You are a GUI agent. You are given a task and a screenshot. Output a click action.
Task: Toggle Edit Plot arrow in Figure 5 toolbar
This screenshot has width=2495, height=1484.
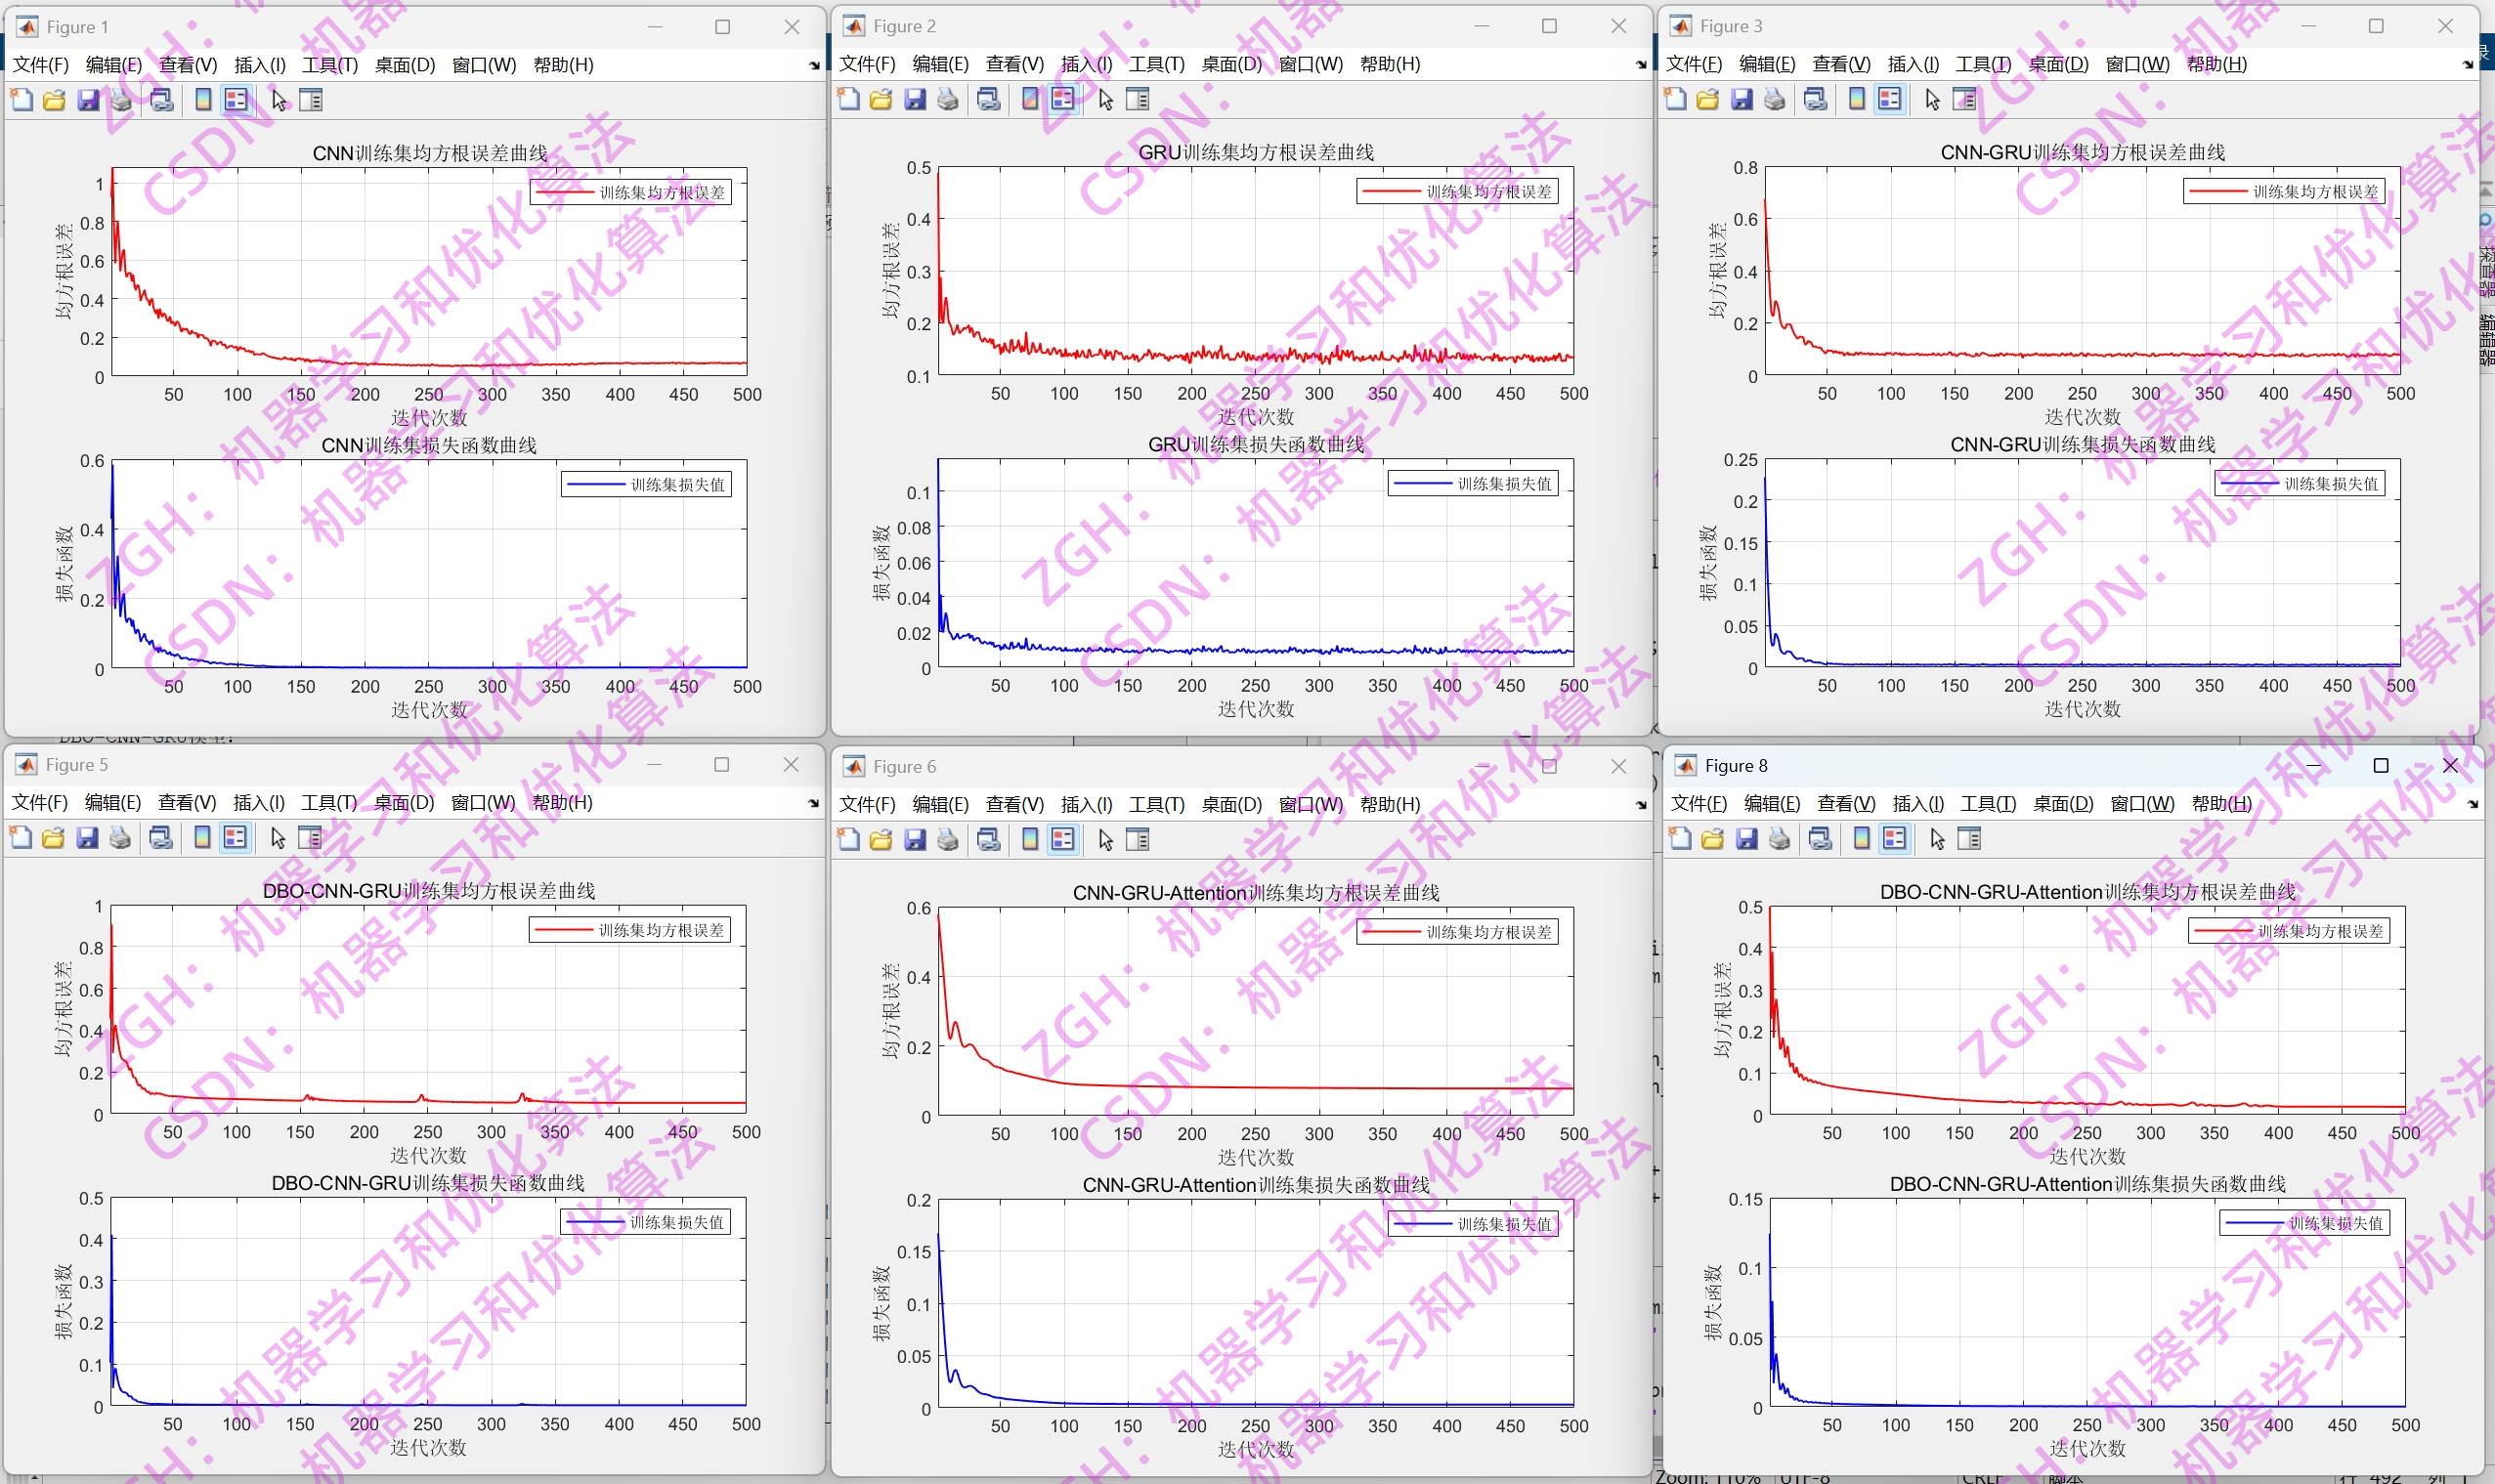pos(278,838)
